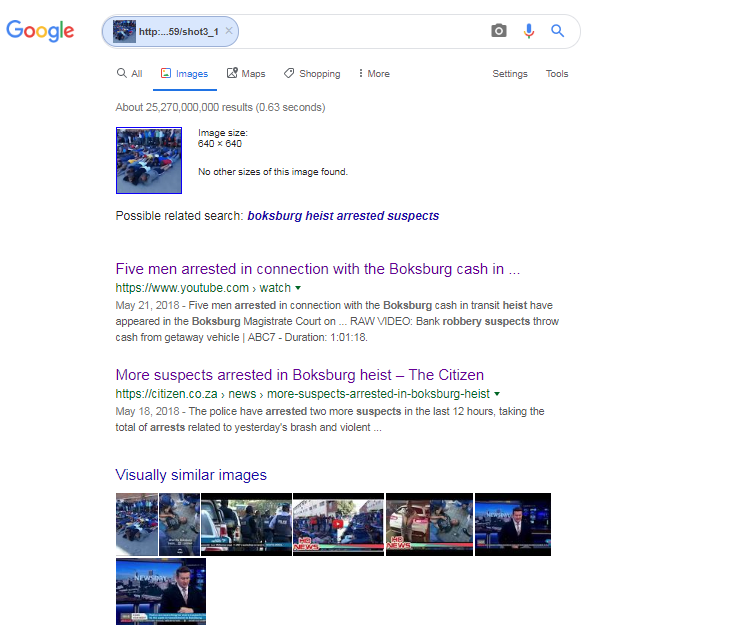Open 'boksburg heist arrested suspects' related search
Viewport: 731px width, 632px height.
tap(343, 216)
